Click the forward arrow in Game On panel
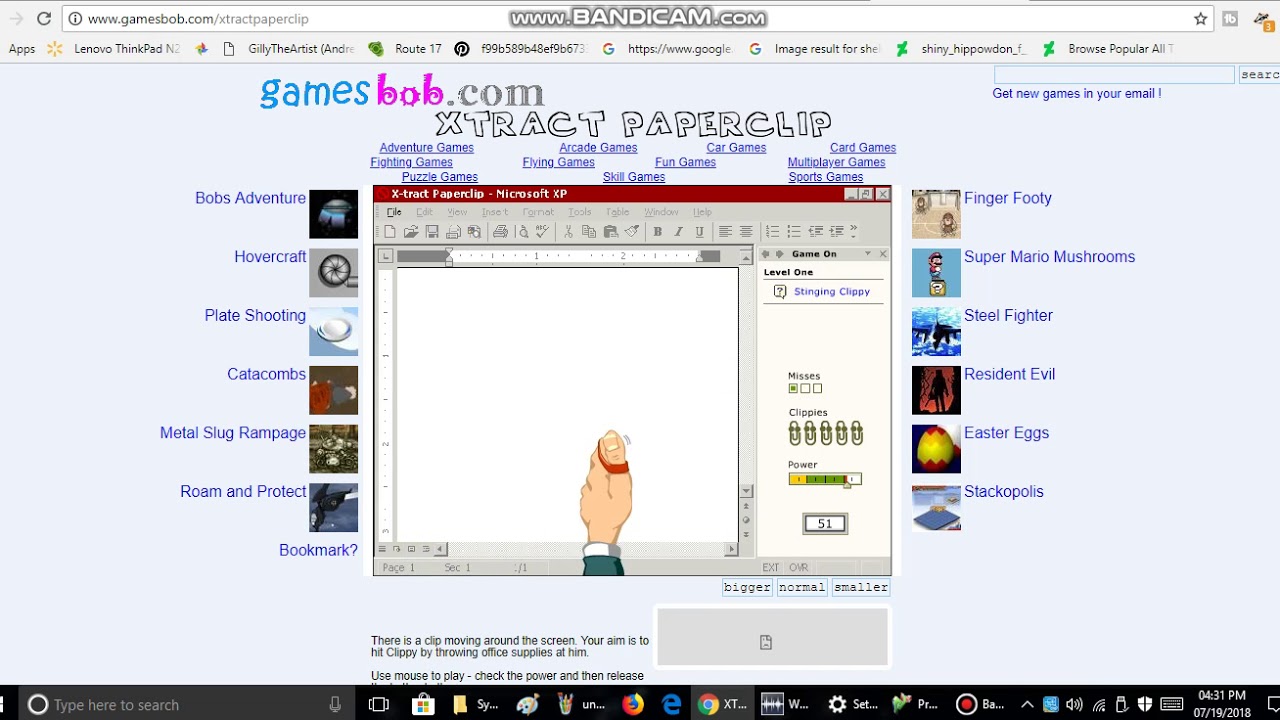This screenshot has height=720, width=1280. [x=779, y=254]
